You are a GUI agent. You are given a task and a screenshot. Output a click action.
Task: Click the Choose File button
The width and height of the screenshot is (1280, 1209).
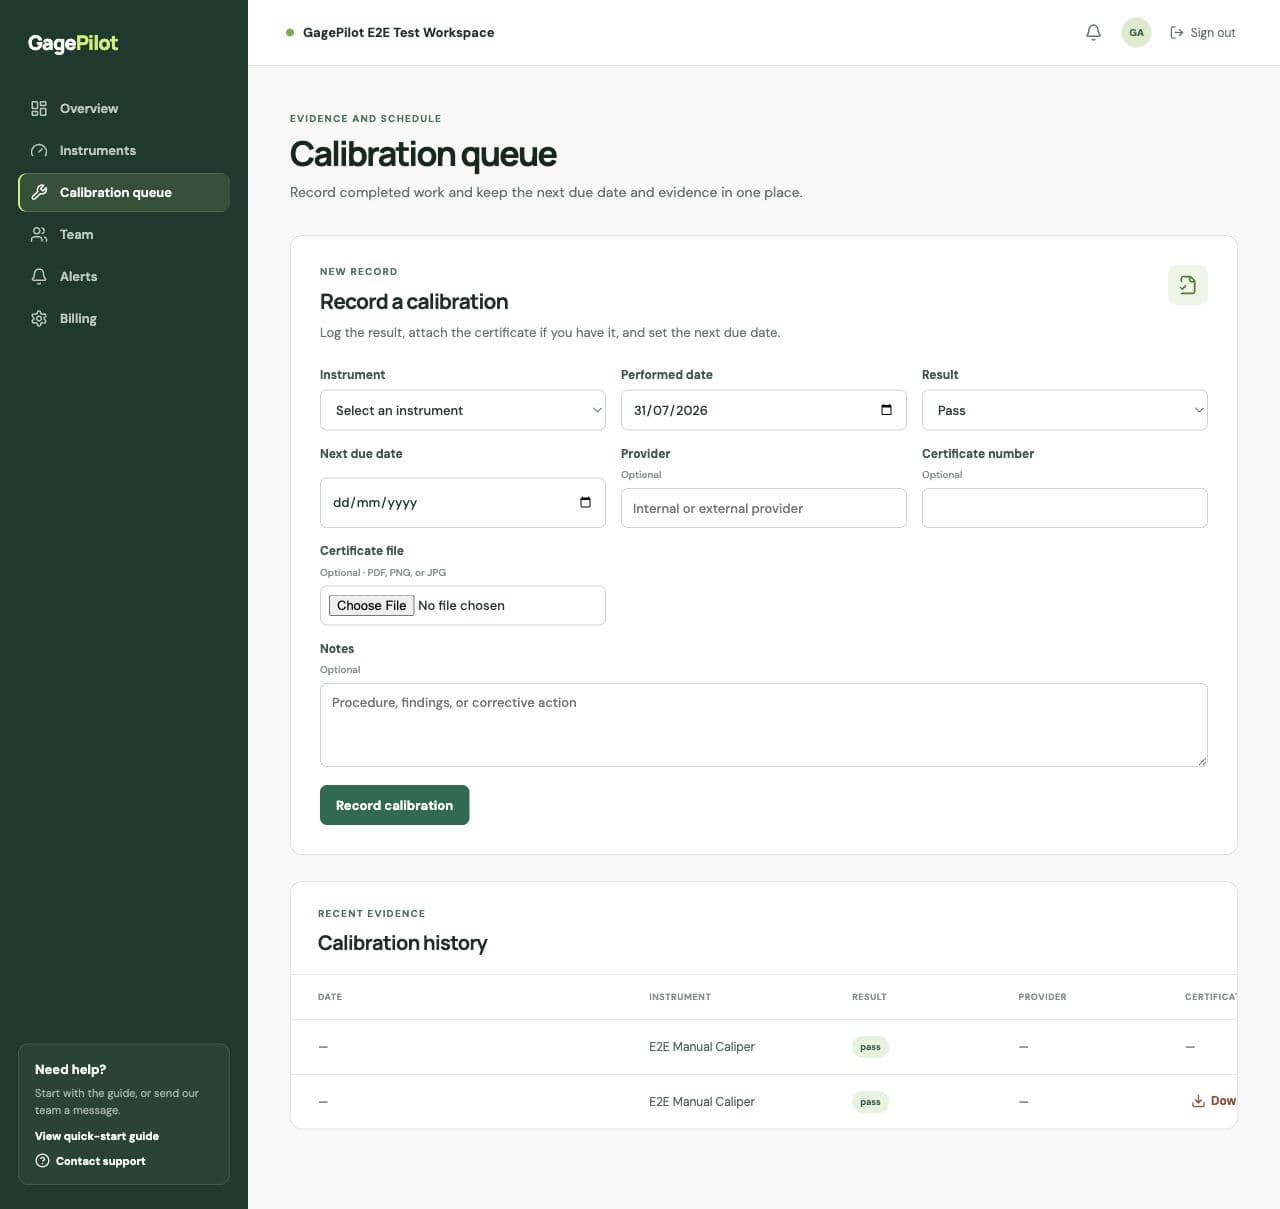[x=371, y=605]
